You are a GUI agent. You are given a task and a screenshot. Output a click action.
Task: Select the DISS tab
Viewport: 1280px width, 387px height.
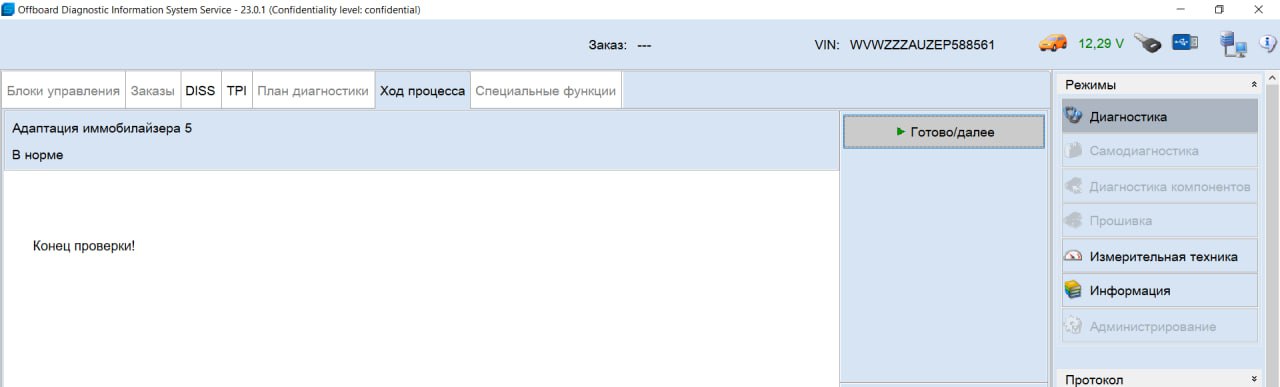[200, 90]
